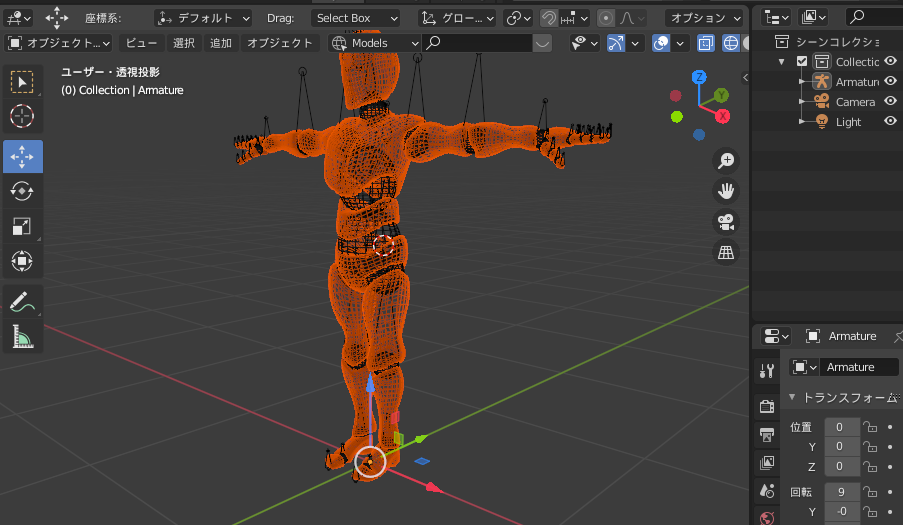Toggle camera view with camera icon
This screenshot has height=525, width=903.
tap(726, 222)
